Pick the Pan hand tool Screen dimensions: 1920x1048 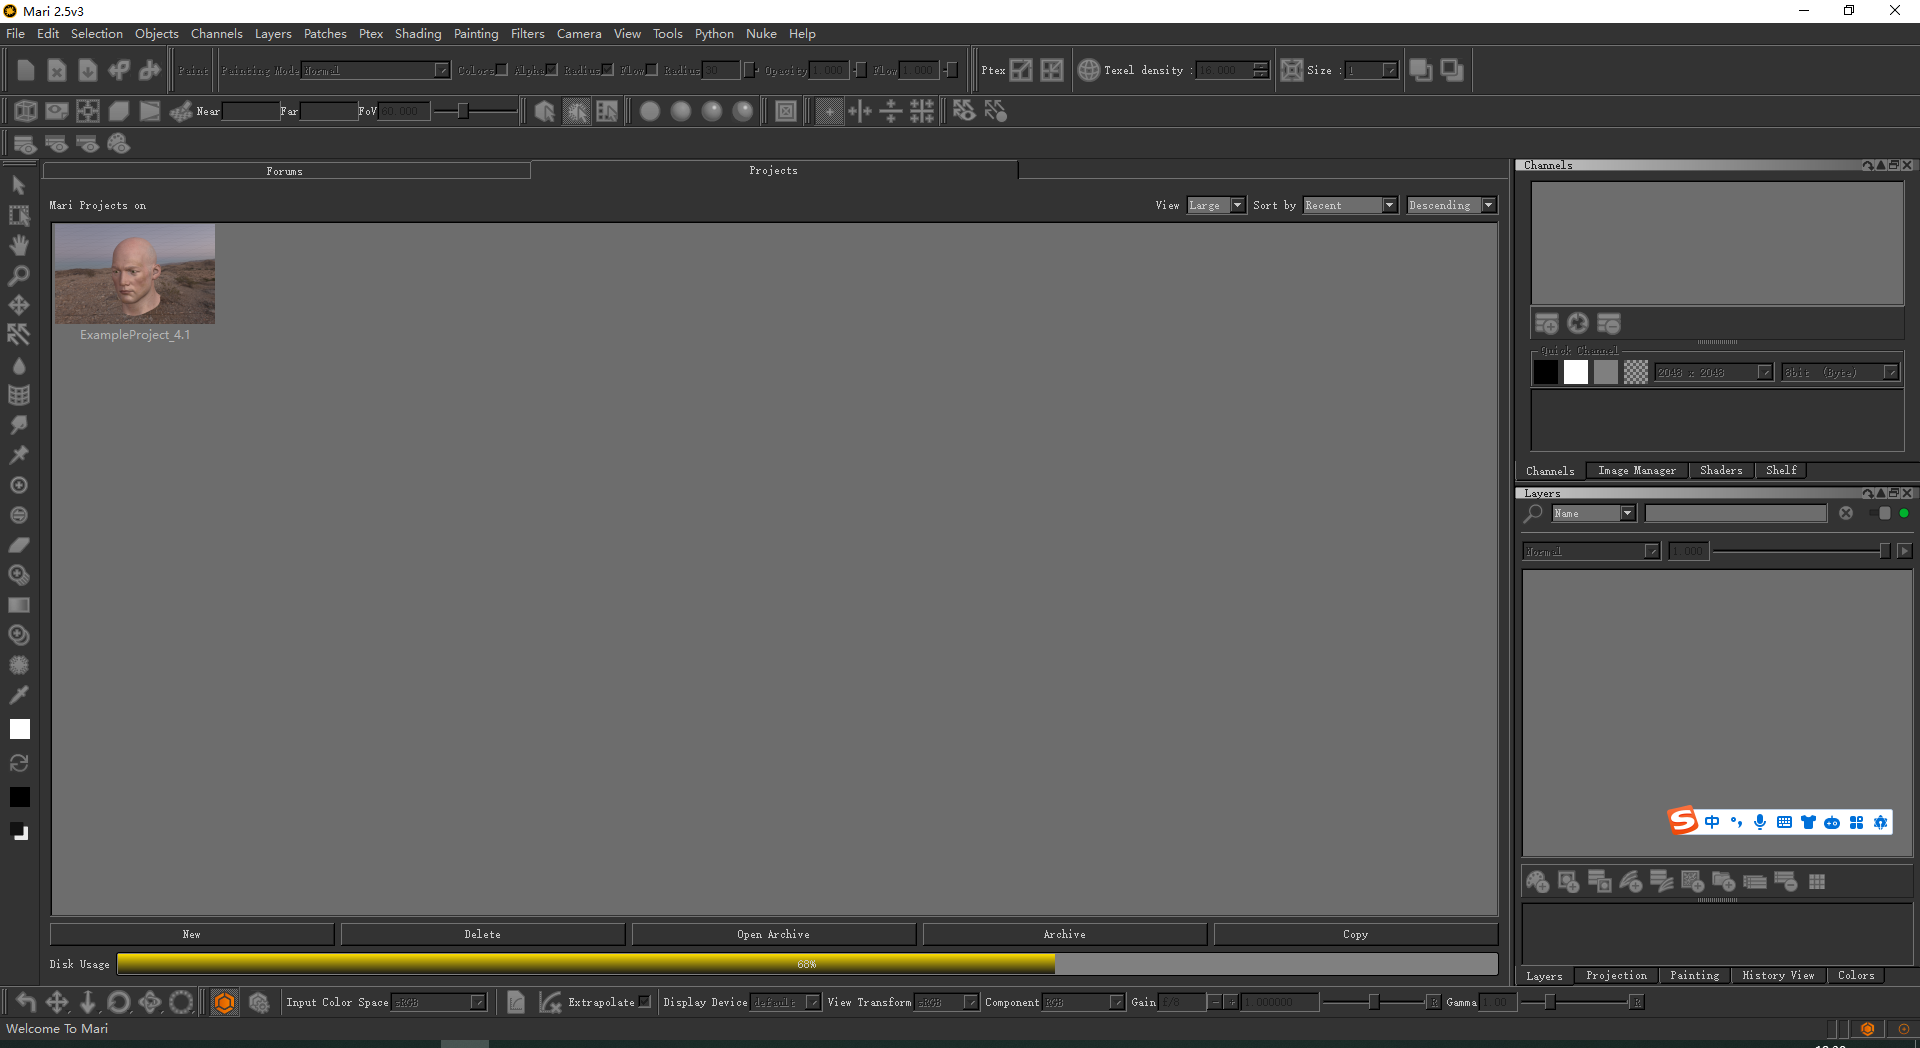point(19,245)
